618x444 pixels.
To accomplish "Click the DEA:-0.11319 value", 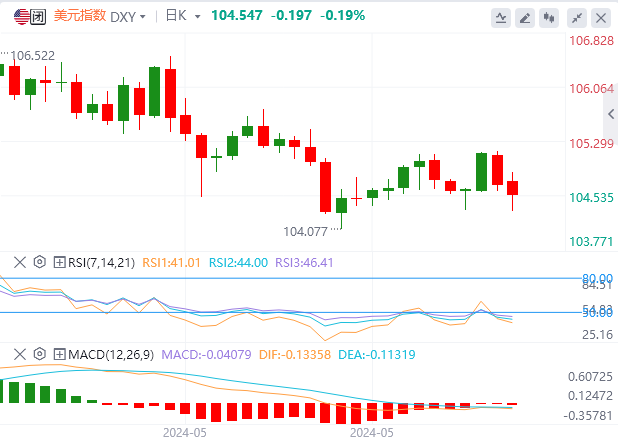I will (x=377, y=355).
